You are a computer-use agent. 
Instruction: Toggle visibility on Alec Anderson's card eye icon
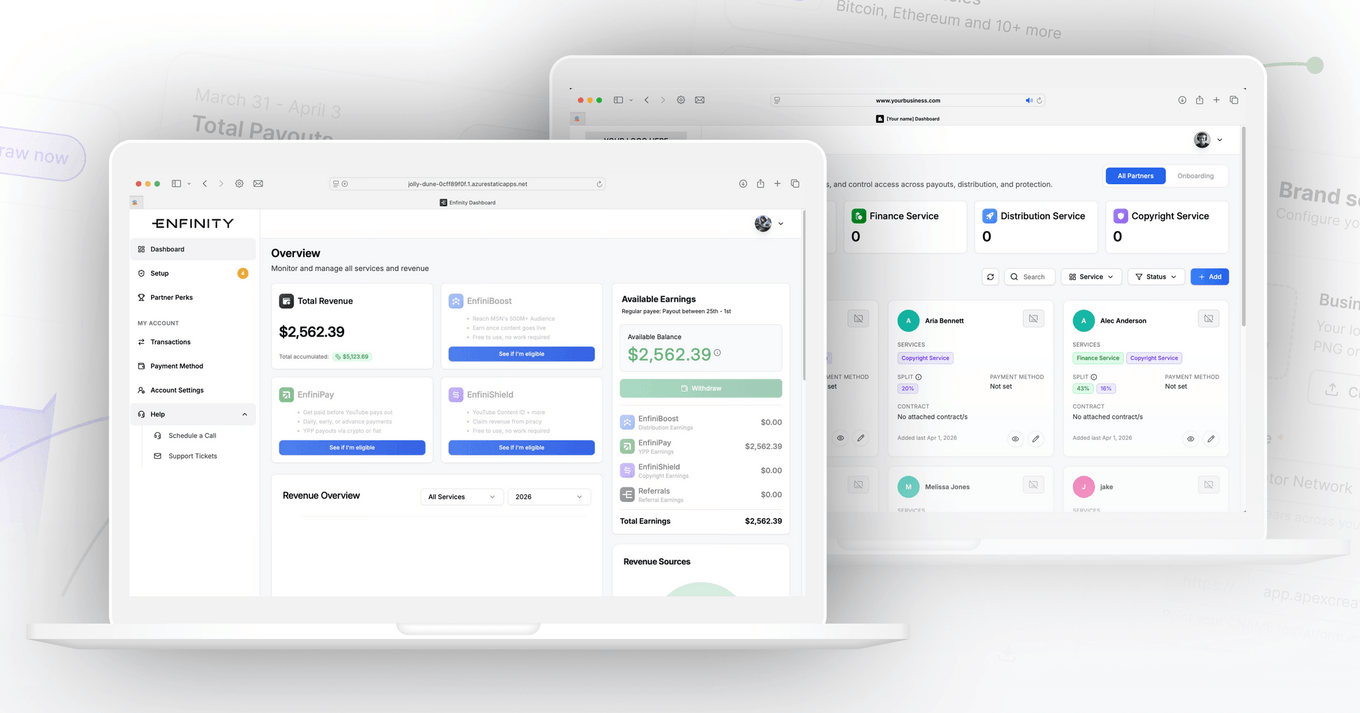coord(1190,439)
